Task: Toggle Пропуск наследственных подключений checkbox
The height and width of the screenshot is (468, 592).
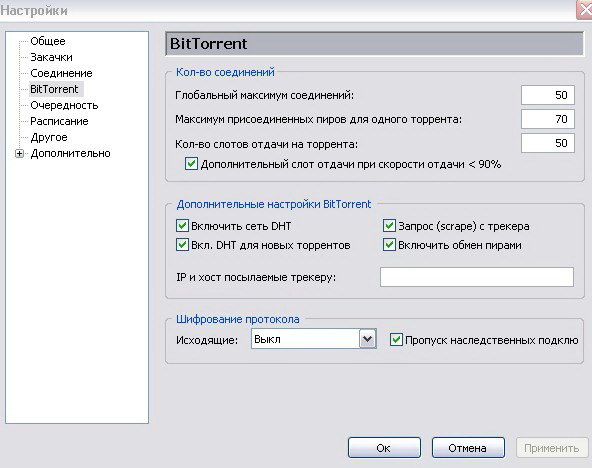Action: pyautogui.click(x=396, y=340)
